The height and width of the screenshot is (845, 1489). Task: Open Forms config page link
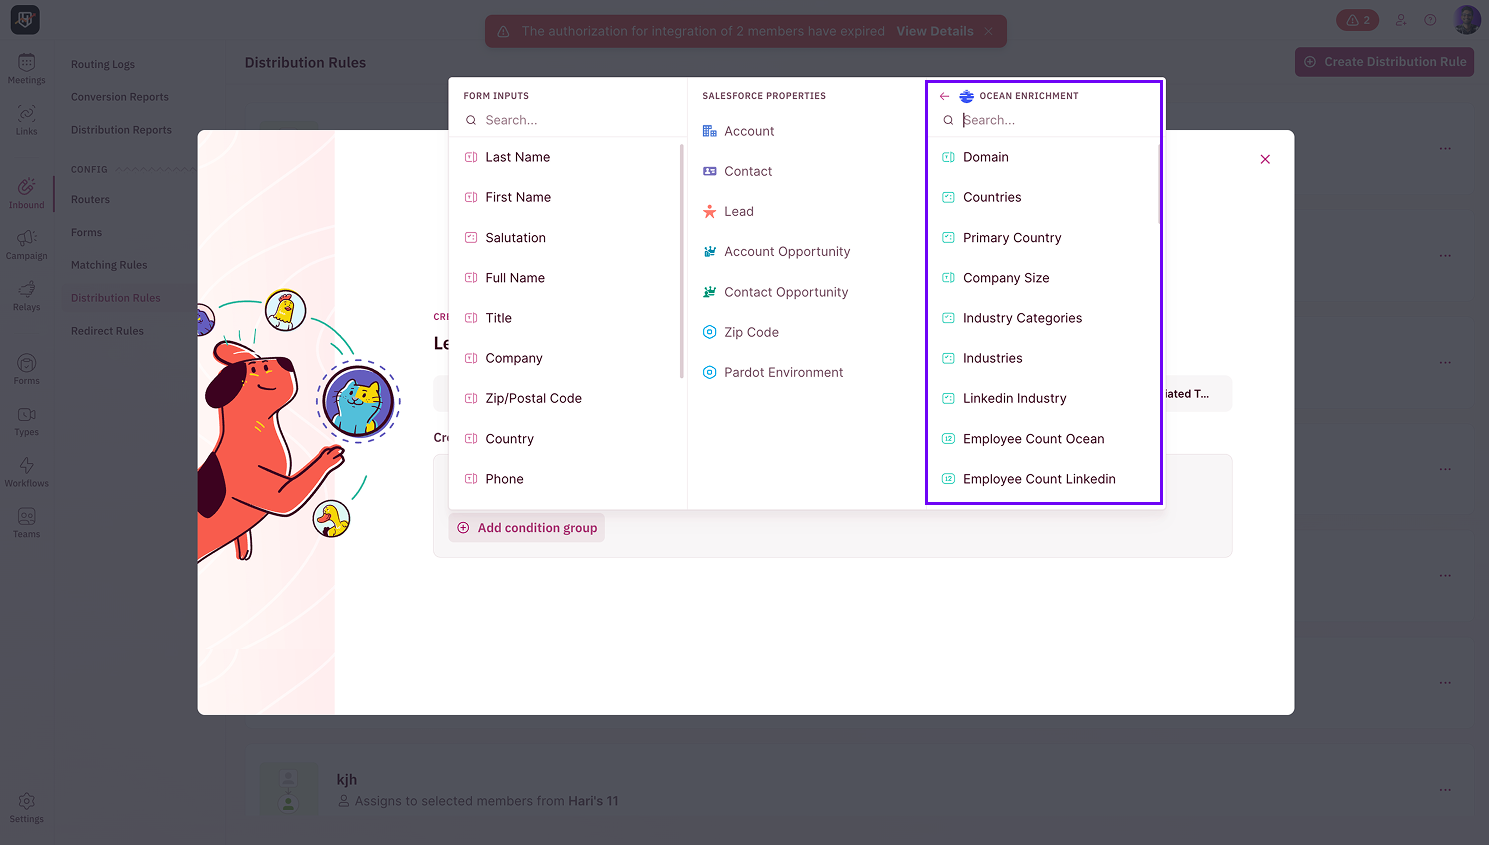click(86, 233)
